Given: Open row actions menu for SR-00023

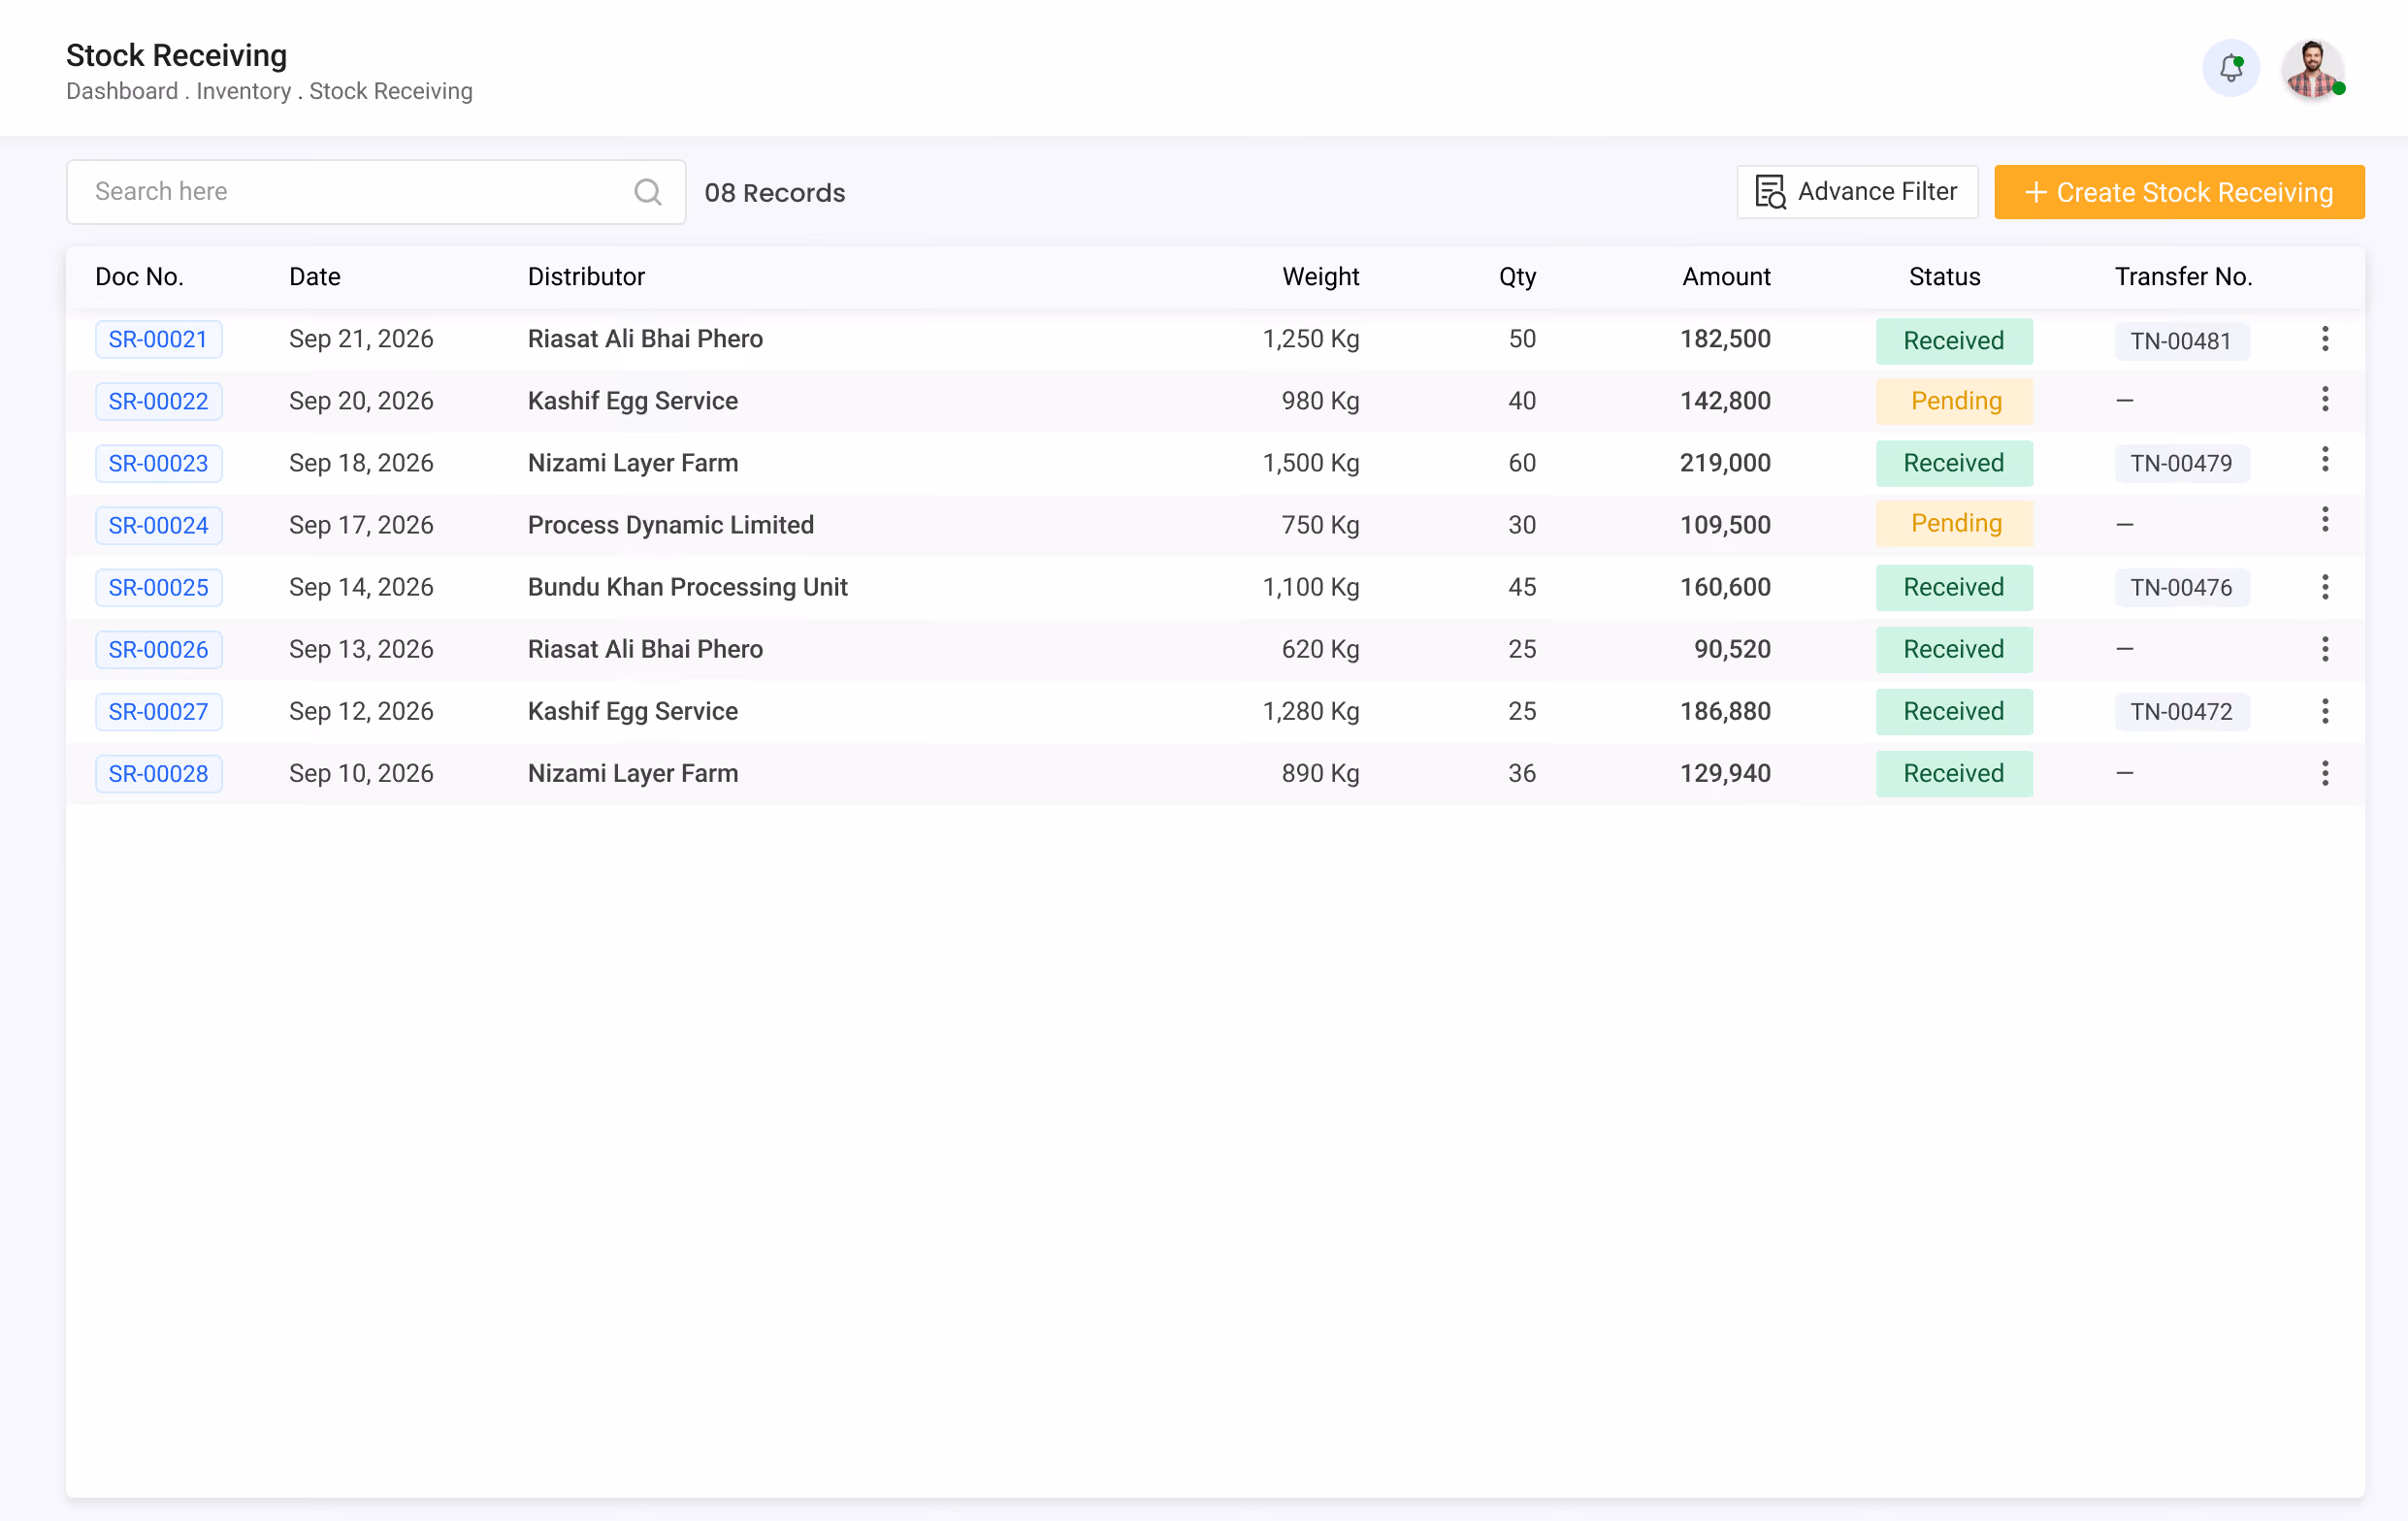Looking at the screenshot, I should pyautogui.click(x=2325, y=459).
